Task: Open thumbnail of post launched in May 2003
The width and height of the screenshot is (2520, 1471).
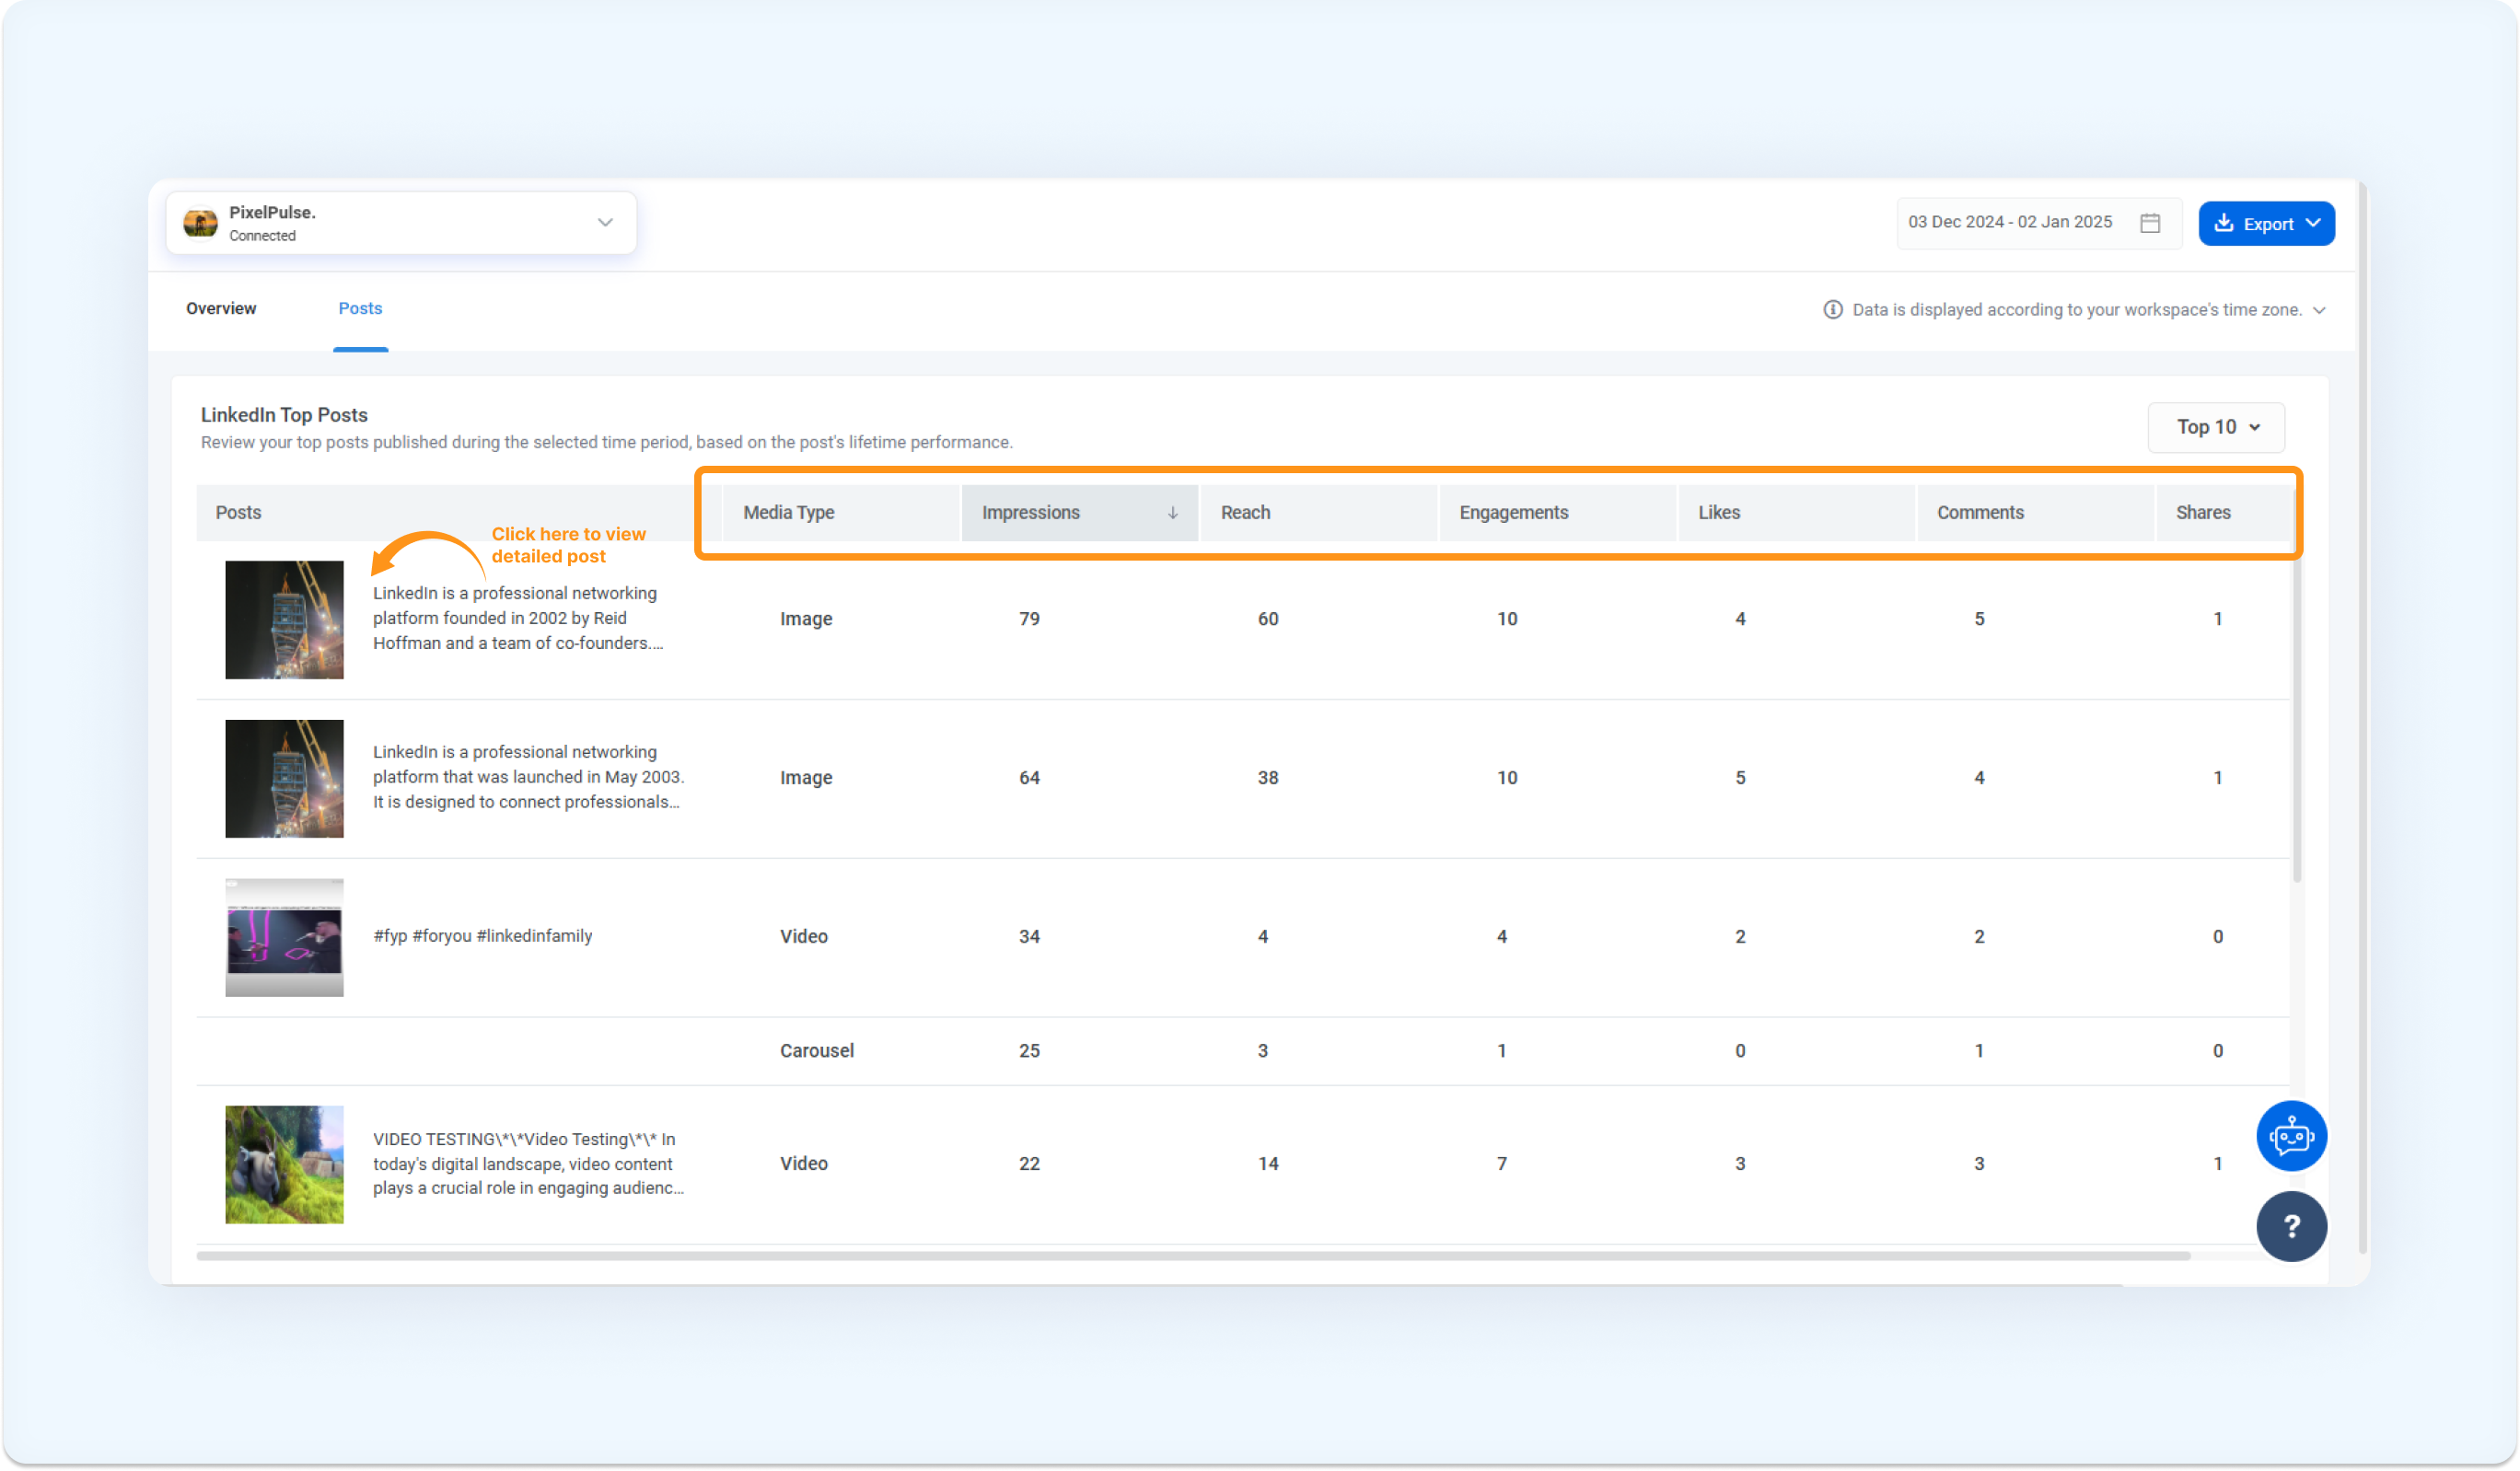Action: 284,779
